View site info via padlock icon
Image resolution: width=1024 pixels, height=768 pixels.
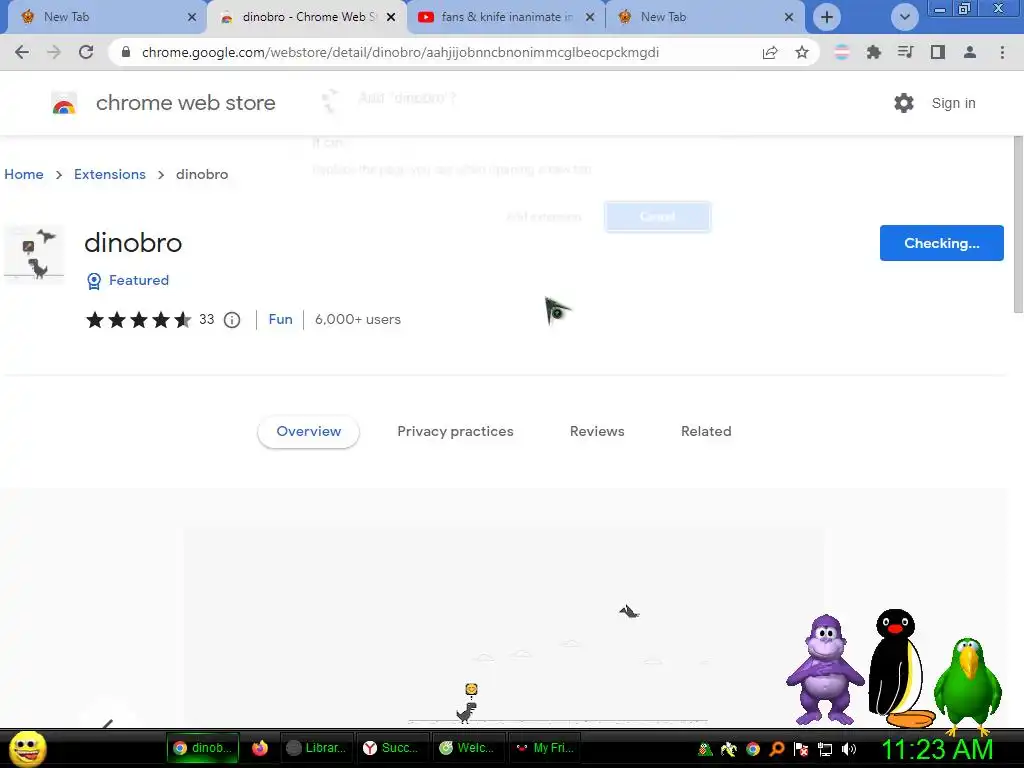126,52
